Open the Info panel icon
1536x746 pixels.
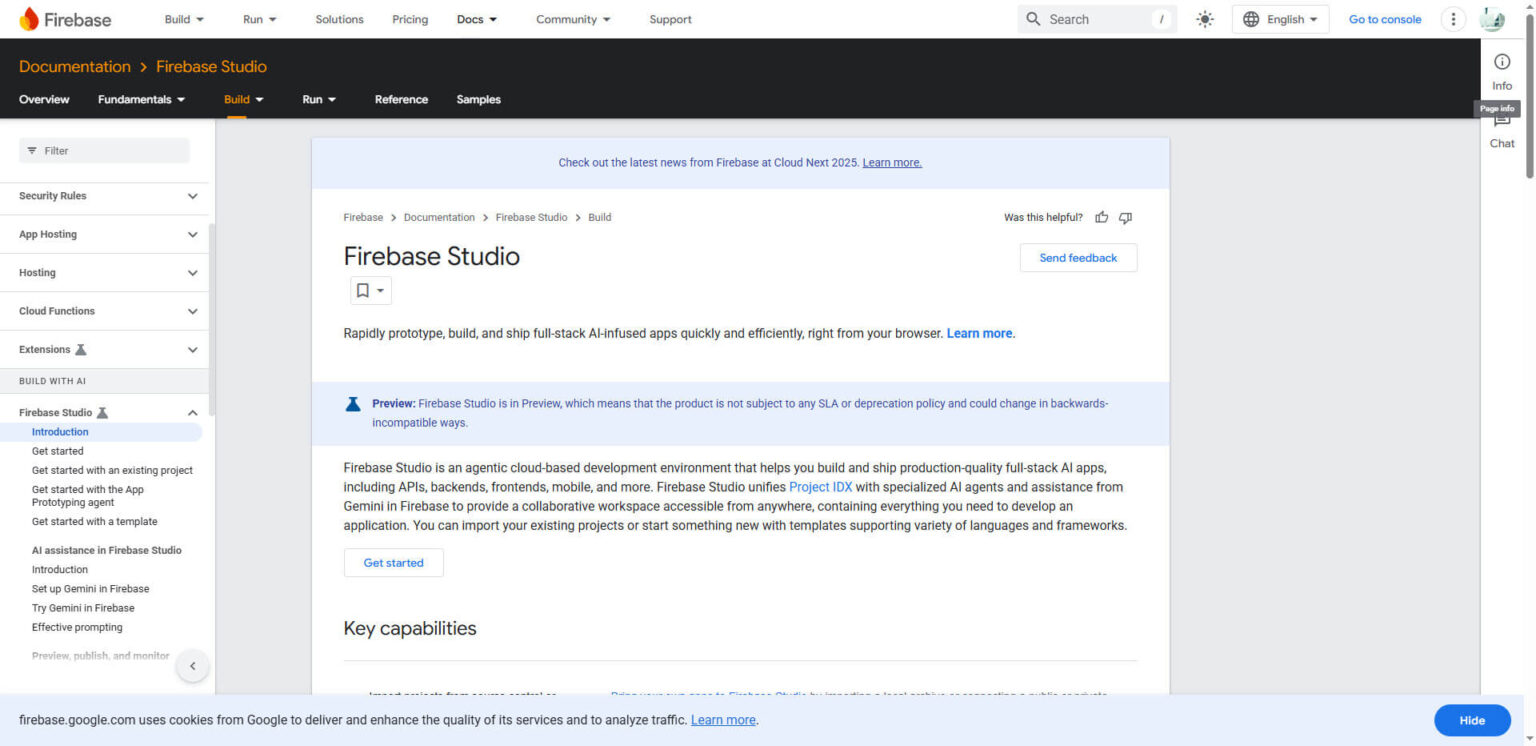pyautogui.click(x=1501, y=62)
